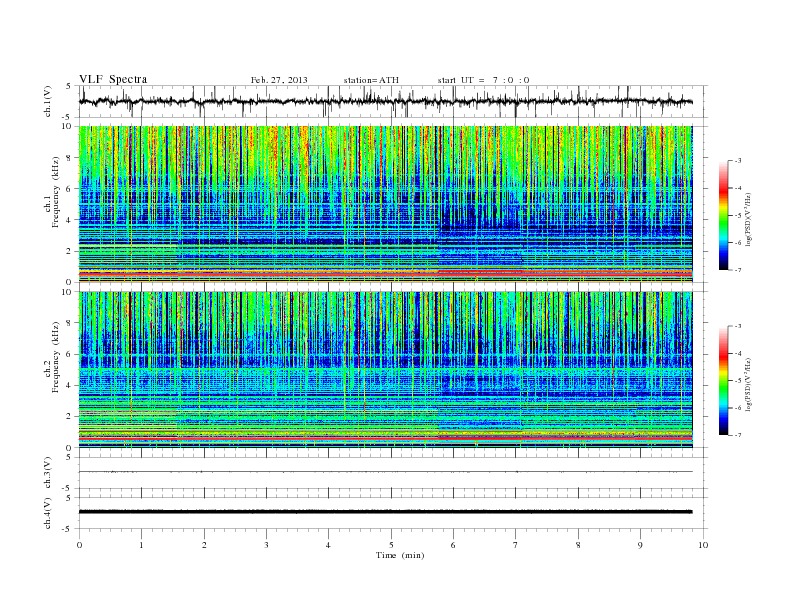Click inside the ch.1 spectrogram plot
Viewport: 792px width, 612px height.
pos(385,204)
